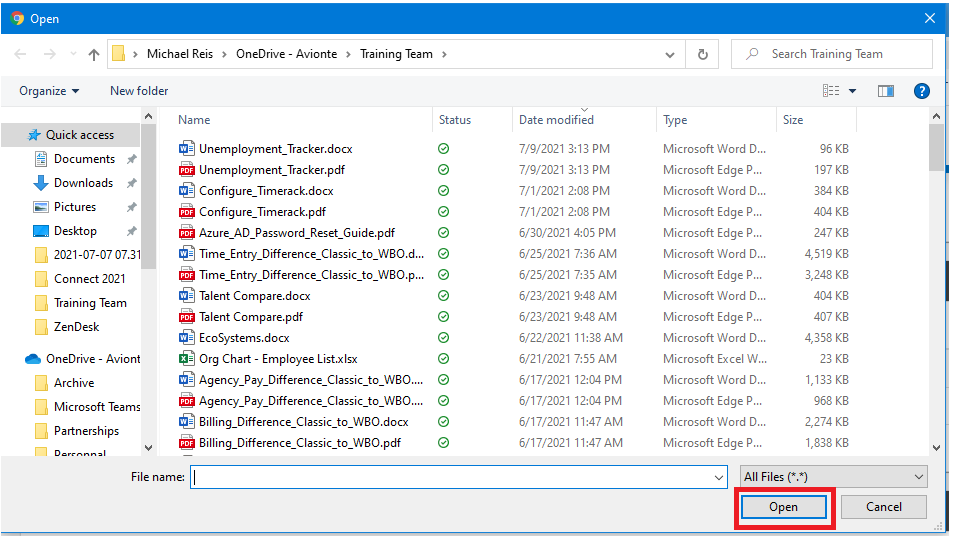This screenshot has width=956, height=540.
Task: Open Training Team folder in sidebar
Action: 90,303
